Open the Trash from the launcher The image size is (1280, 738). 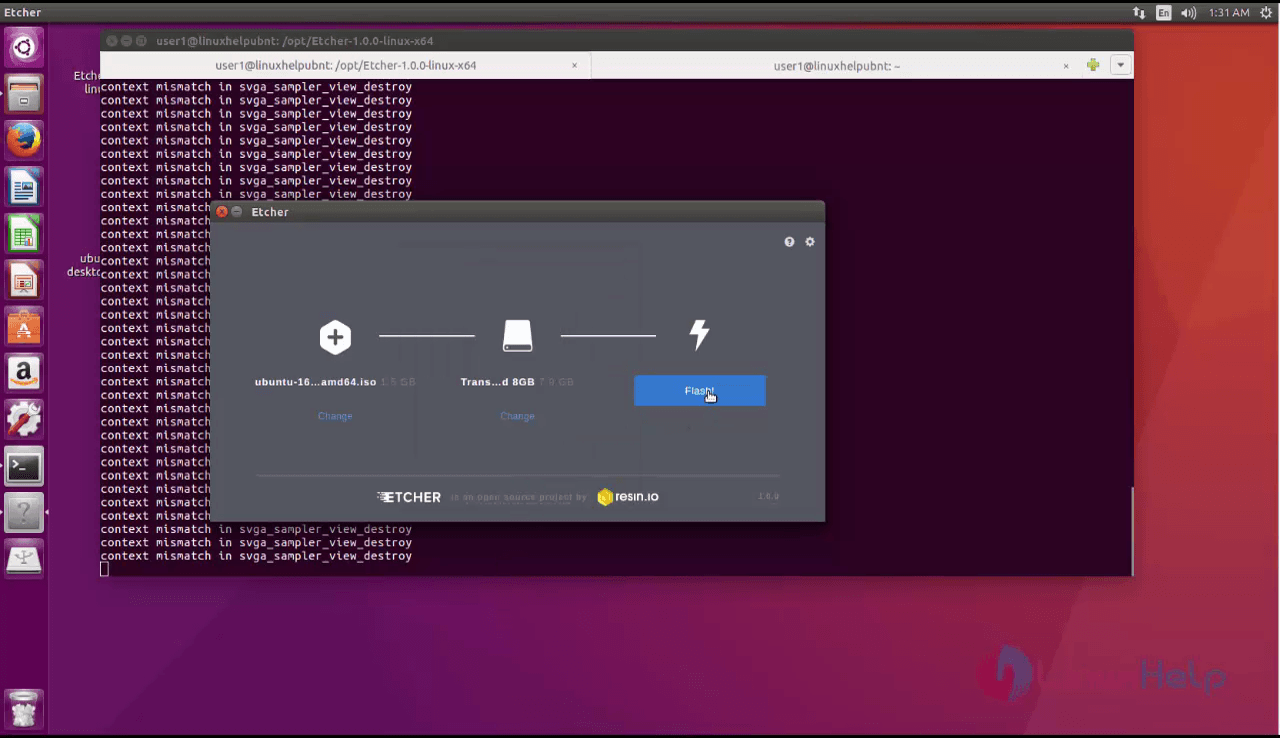click(24, 707)
